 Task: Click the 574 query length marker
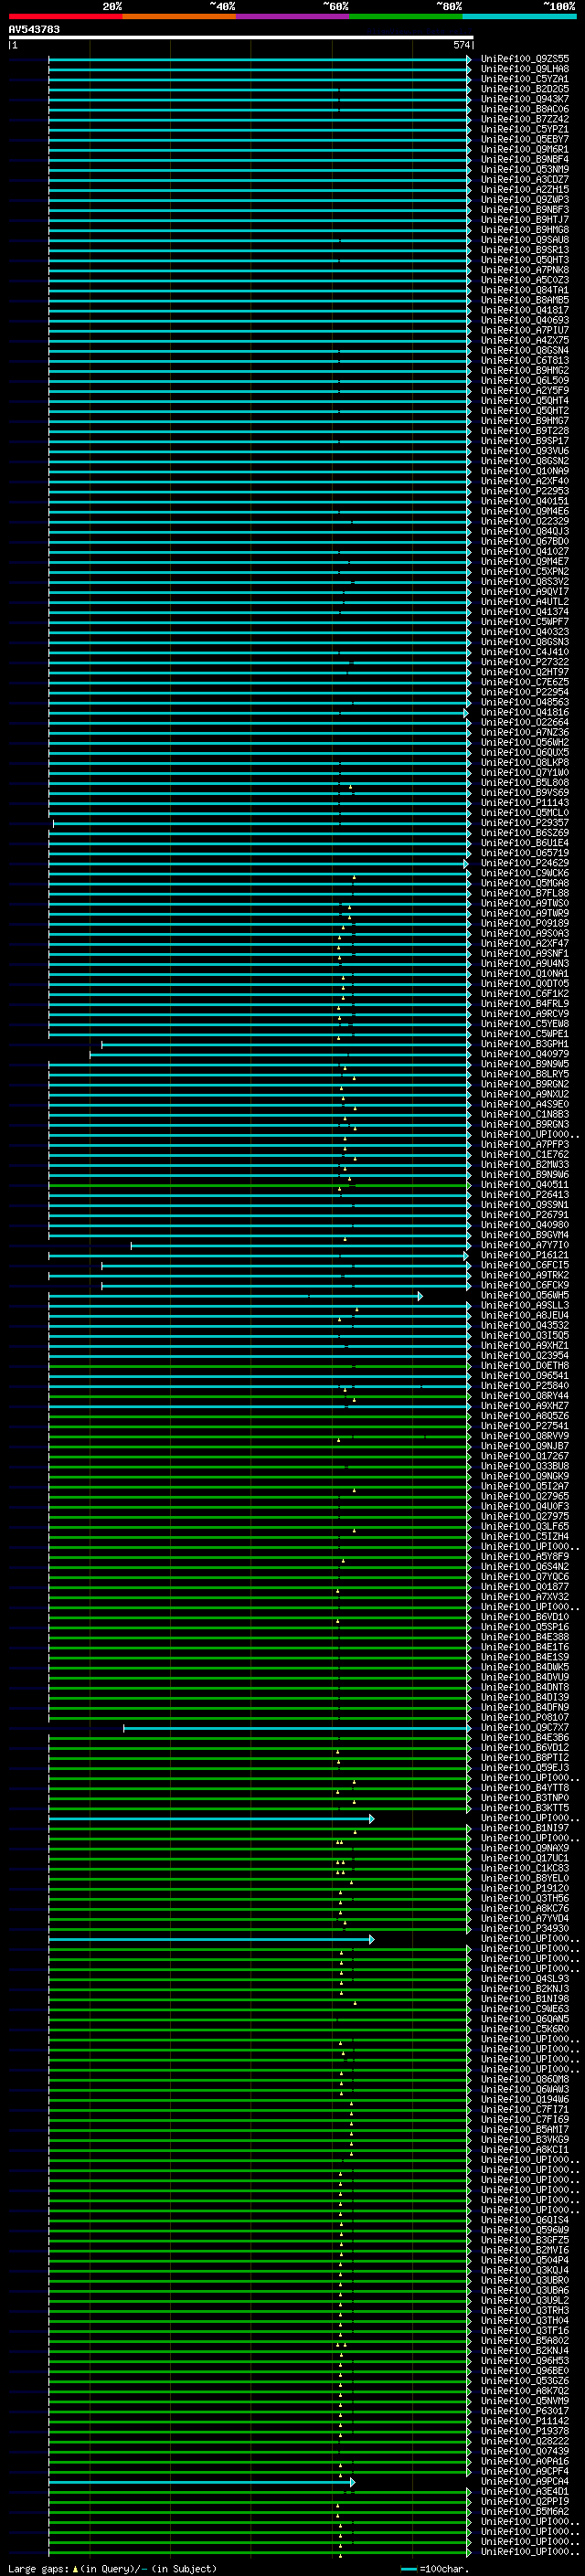461,45
